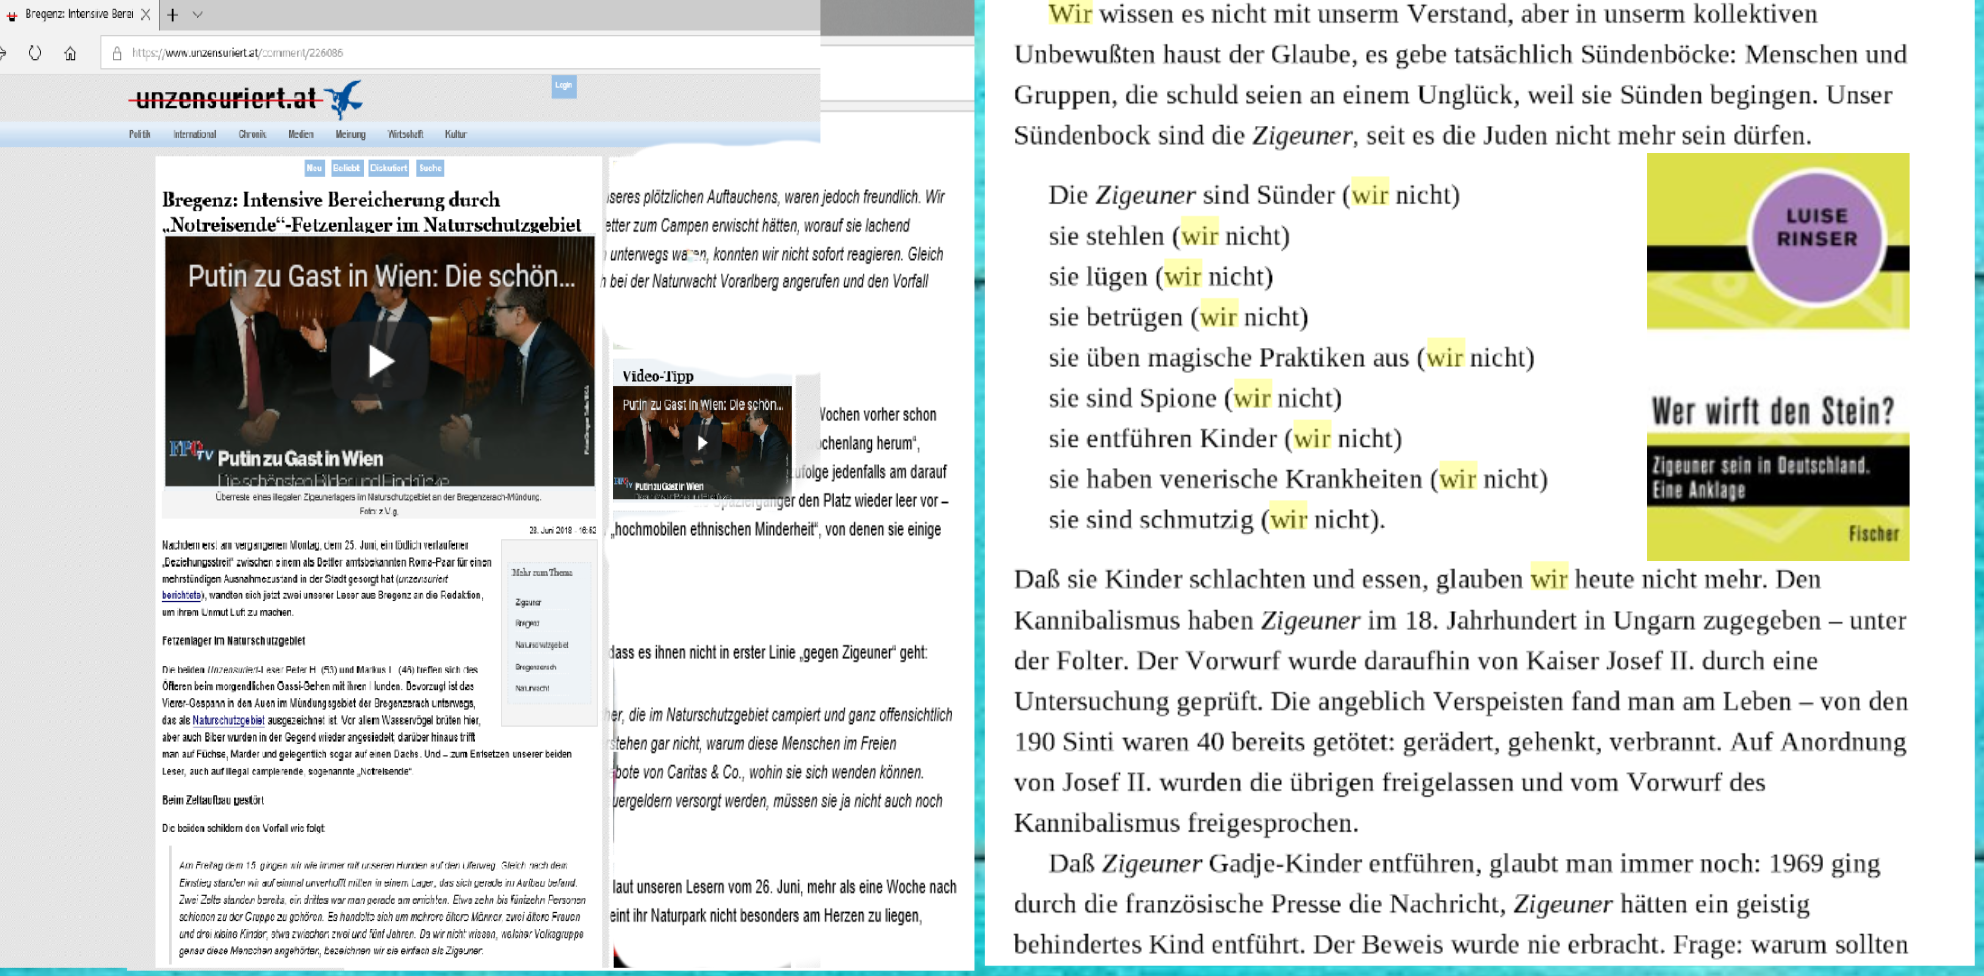Viewport: 1984px width, 976px height.
Task: Click the browser home icon
Action: click(70, 53)
